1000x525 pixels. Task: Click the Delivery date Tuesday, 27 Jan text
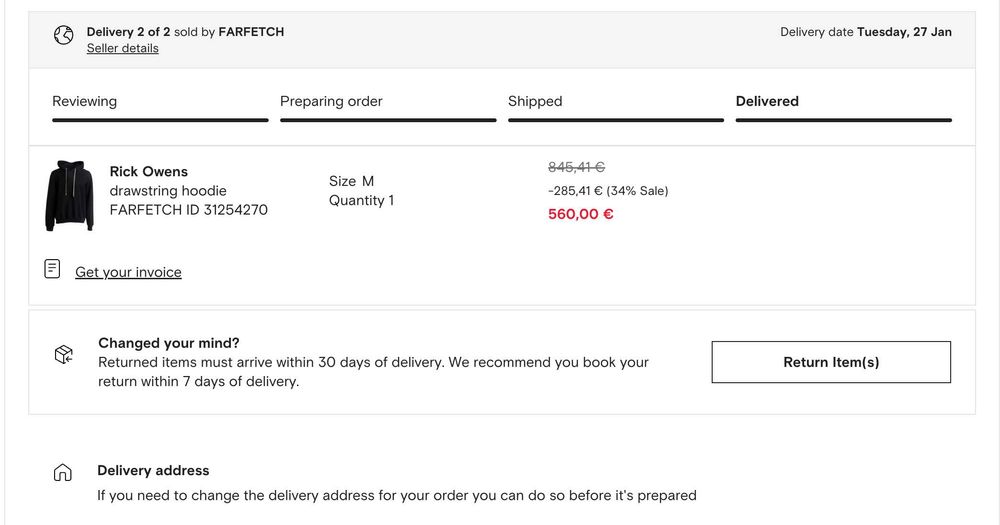point(866,32)
